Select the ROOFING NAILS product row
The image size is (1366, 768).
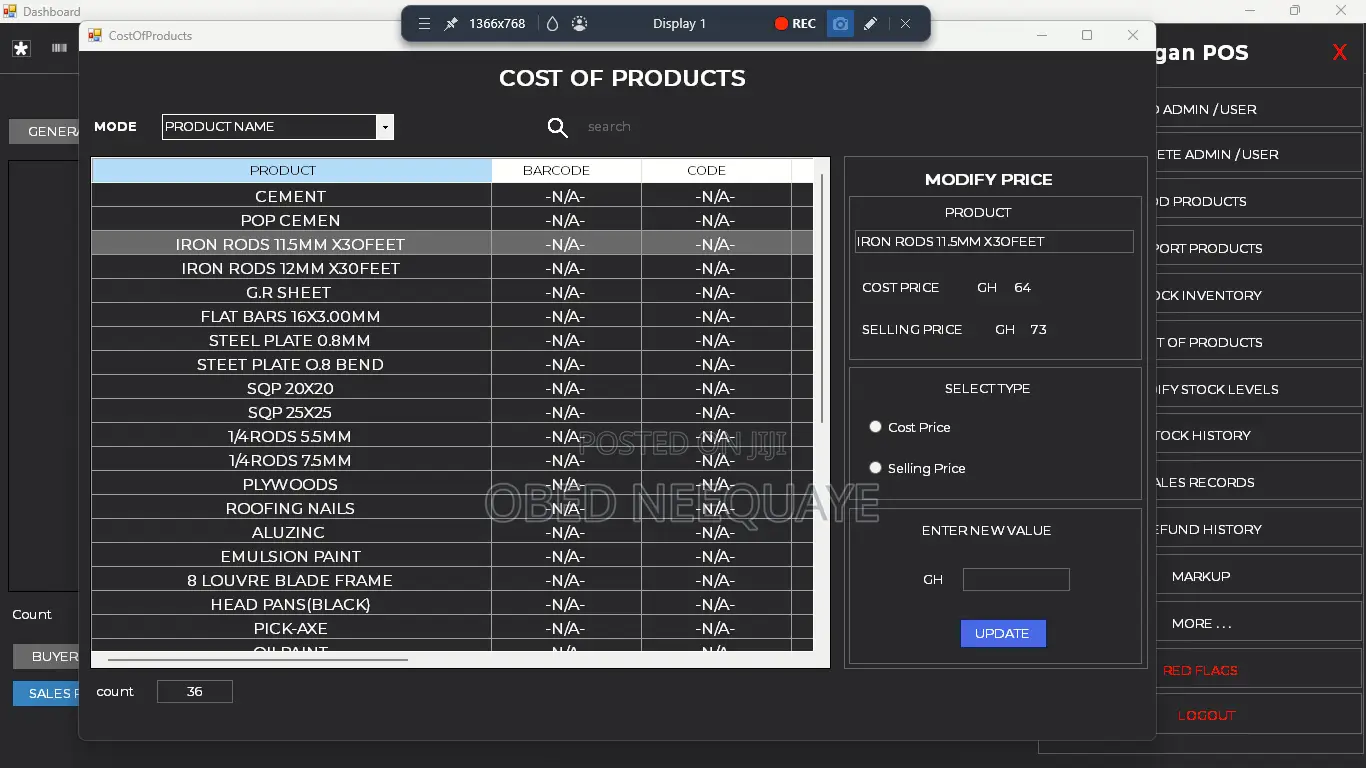point(453,509)
